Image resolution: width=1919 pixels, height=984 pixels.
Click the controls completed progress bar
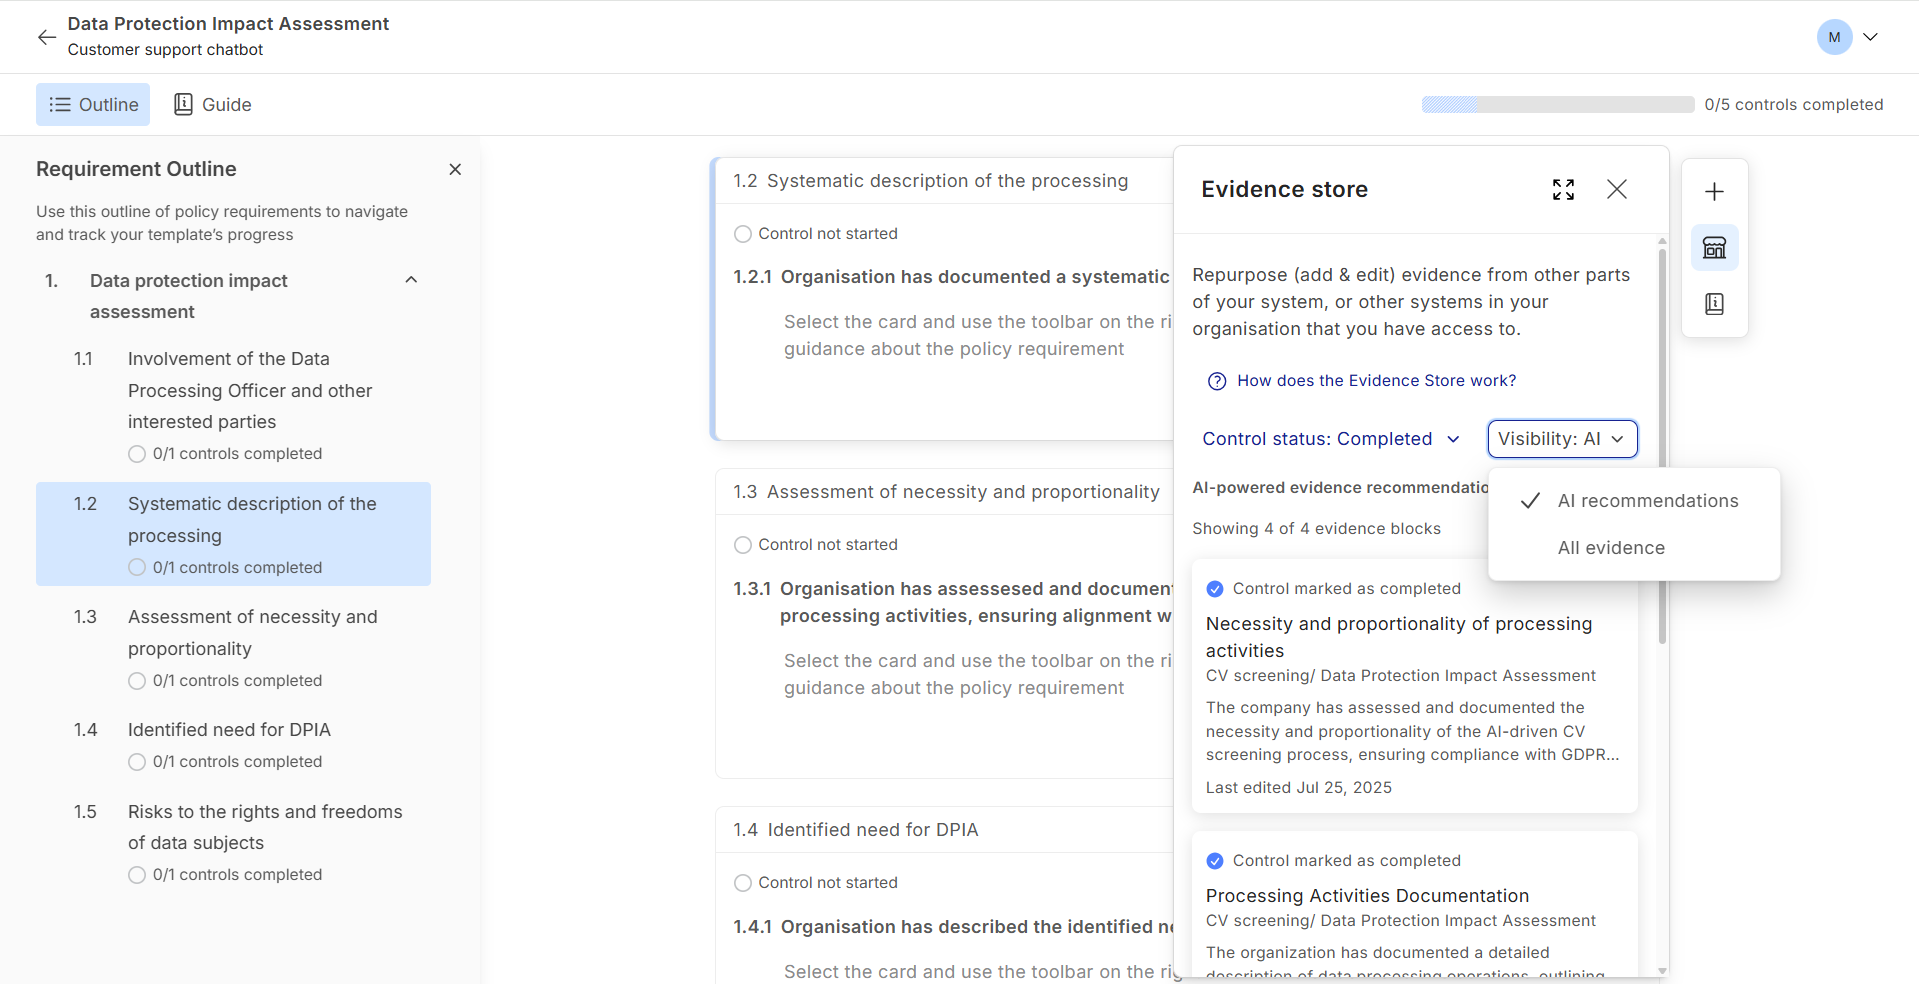[1557, 105]
